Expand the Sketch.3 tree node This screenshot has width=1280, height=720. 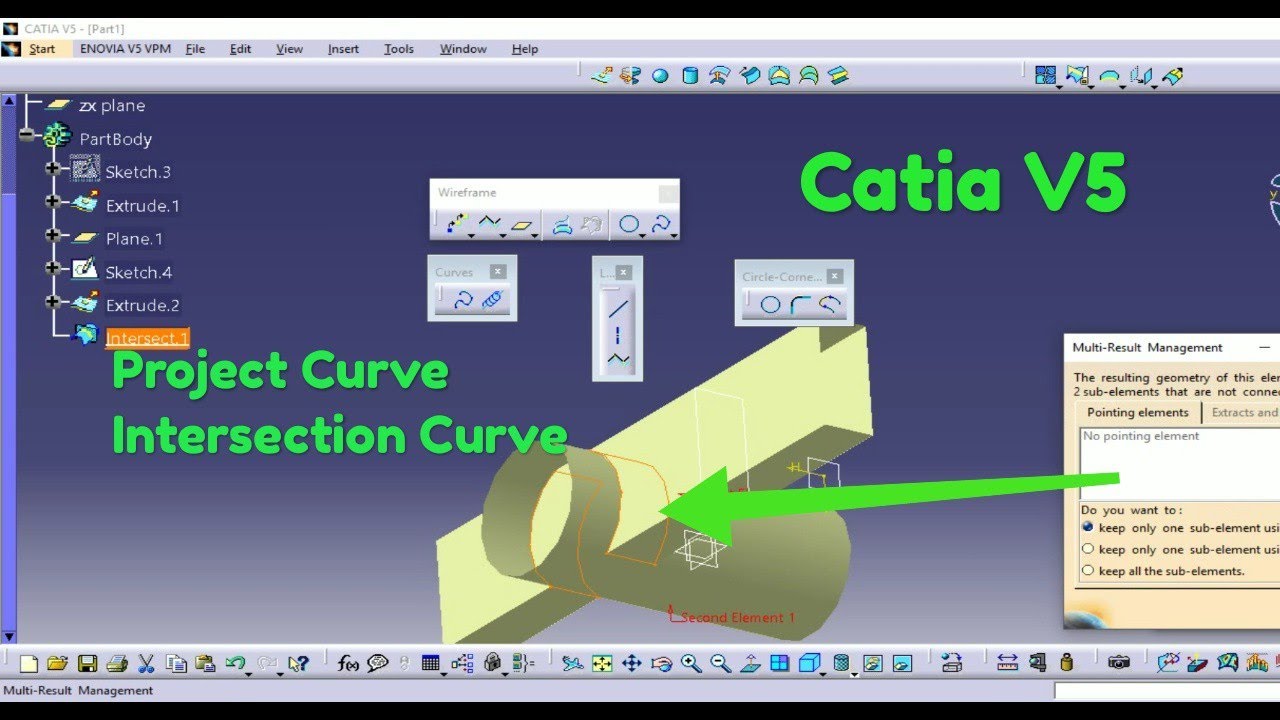click(52, 169)
